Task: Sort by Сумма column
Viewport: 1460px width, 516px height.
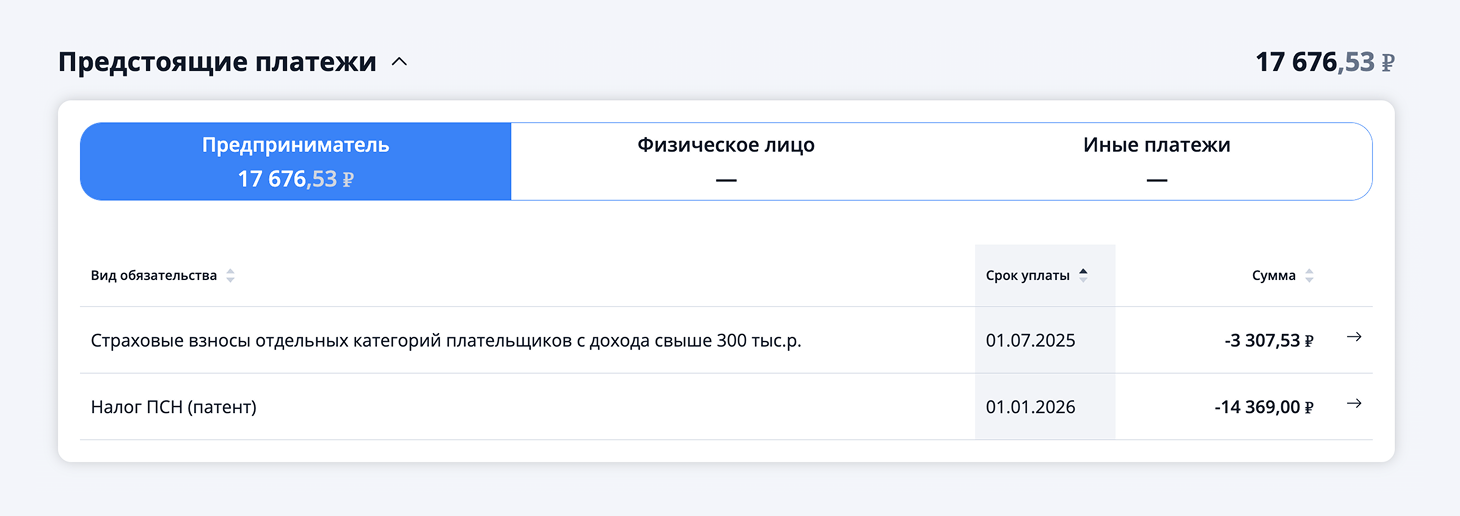Action: click(x=1283, y=276)
